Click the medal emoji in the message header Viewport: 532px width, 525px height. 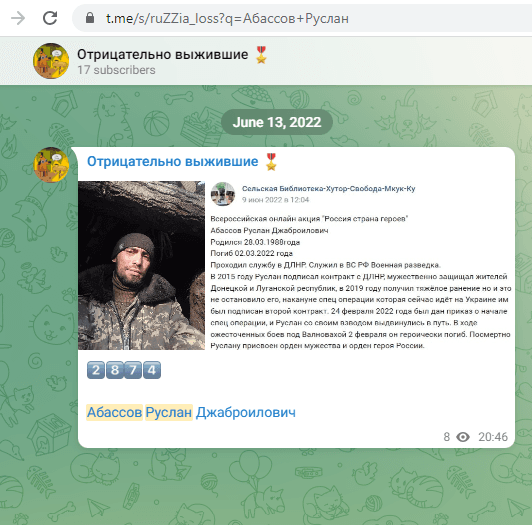271,162
